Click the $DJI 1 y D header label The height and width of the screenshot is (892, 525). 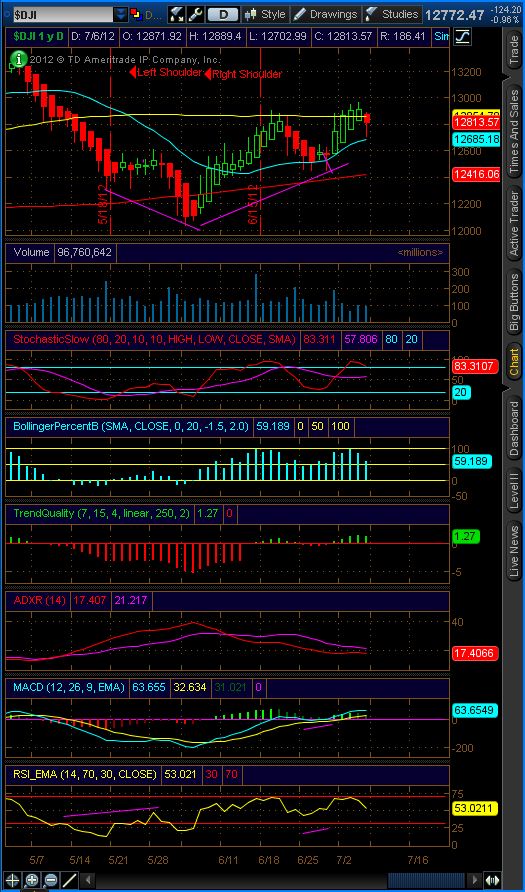(x=39, y=38)
